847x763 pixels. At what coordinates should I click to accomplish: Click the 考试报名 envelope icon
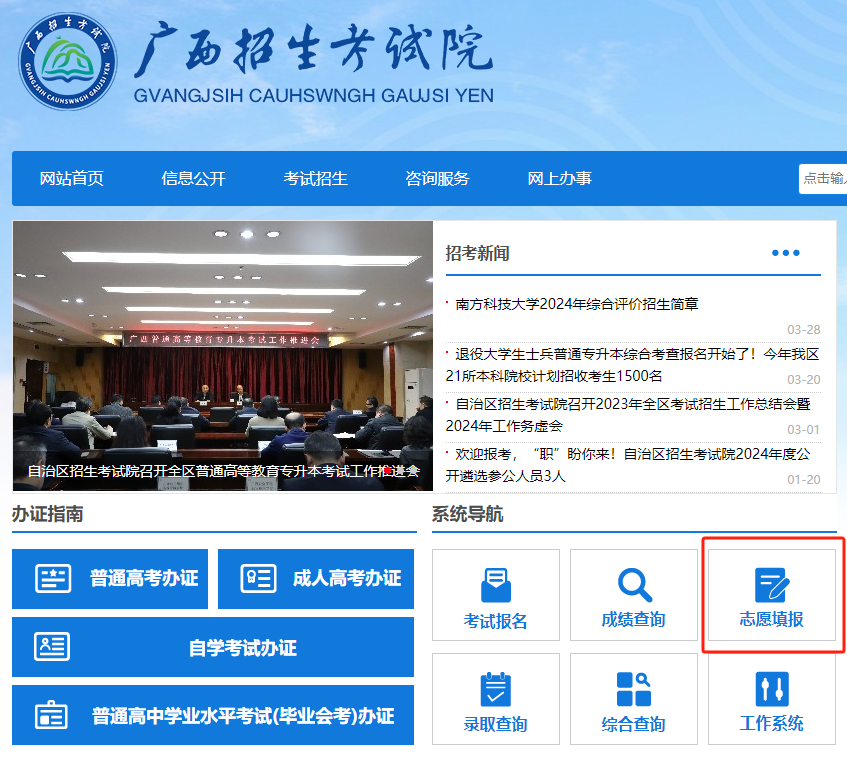(495, 583)
